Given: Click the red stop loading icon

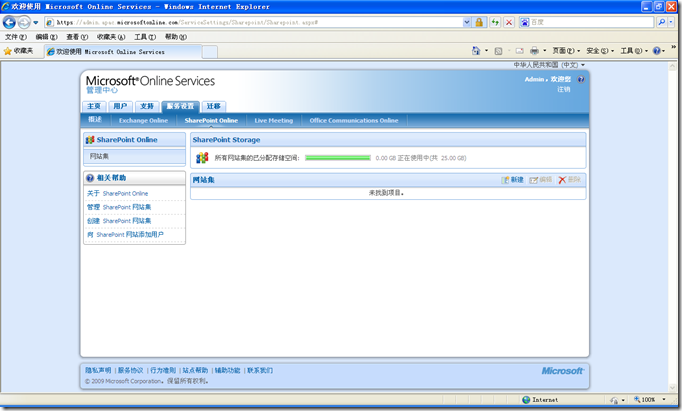Looking at the screenshot, I should (509, 22).
